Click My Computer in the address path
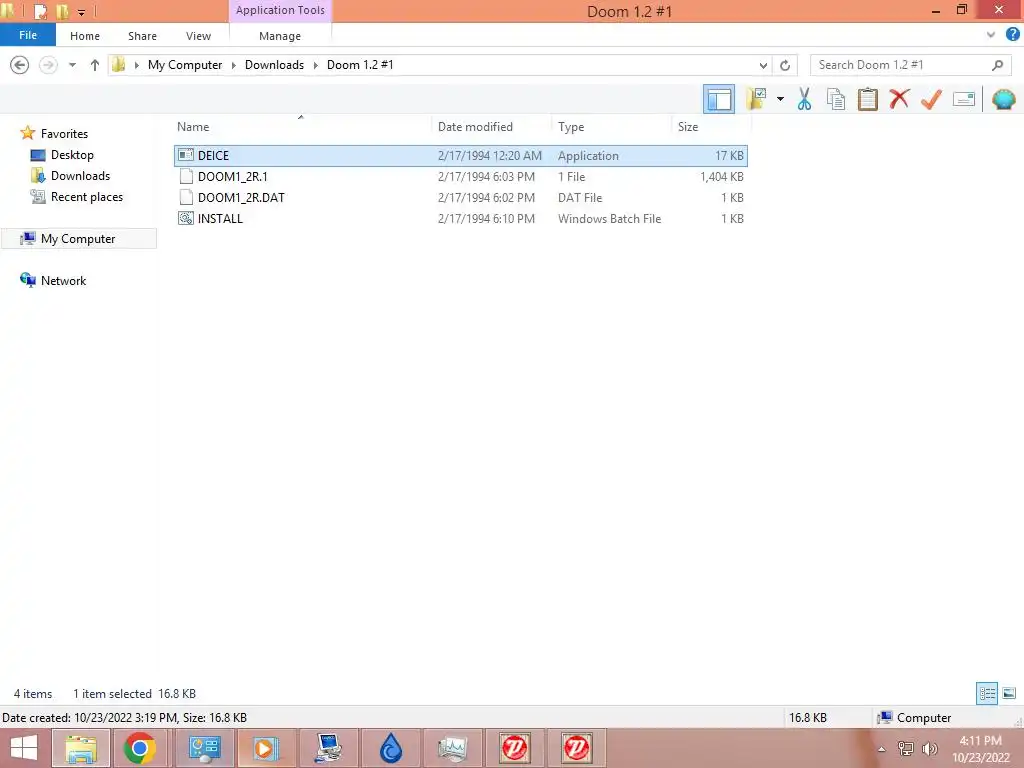Image resolution: width=1024 pixels, height=768 pixels. tap(185, 65)
